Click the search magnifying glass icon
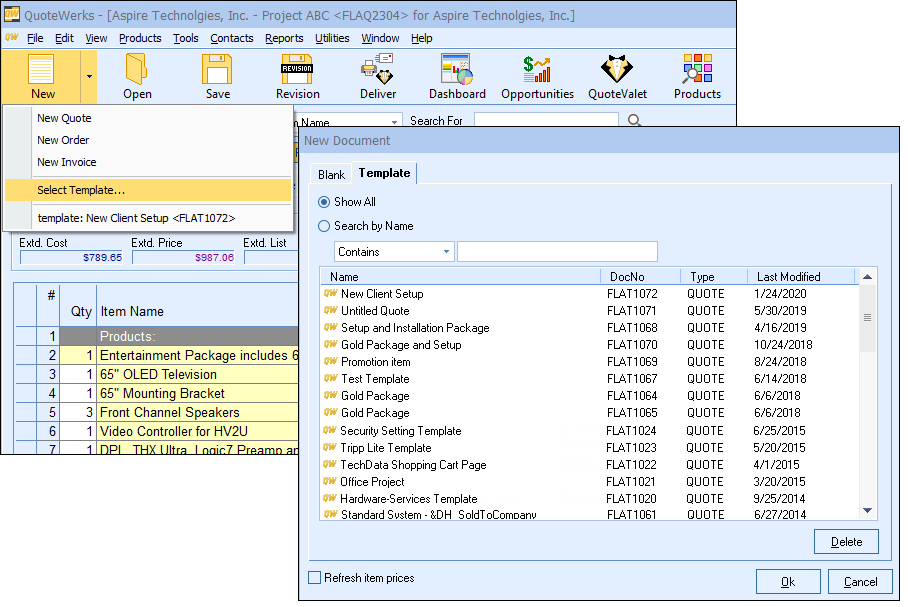The height and width of the screenshot is (607, 908). (x=634, y=122)
